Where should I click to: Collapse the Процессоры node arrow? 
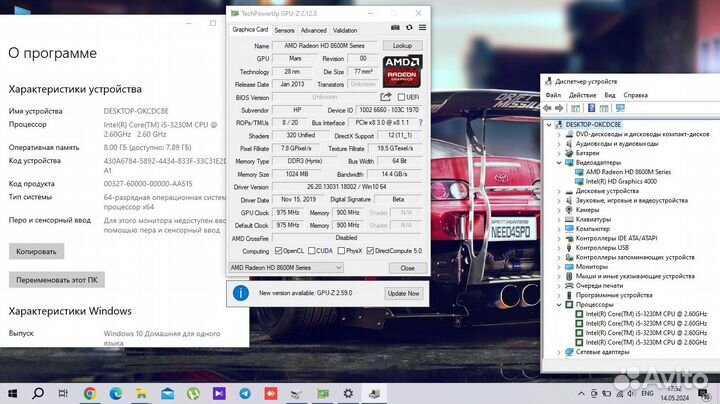(x=559, y=304)
